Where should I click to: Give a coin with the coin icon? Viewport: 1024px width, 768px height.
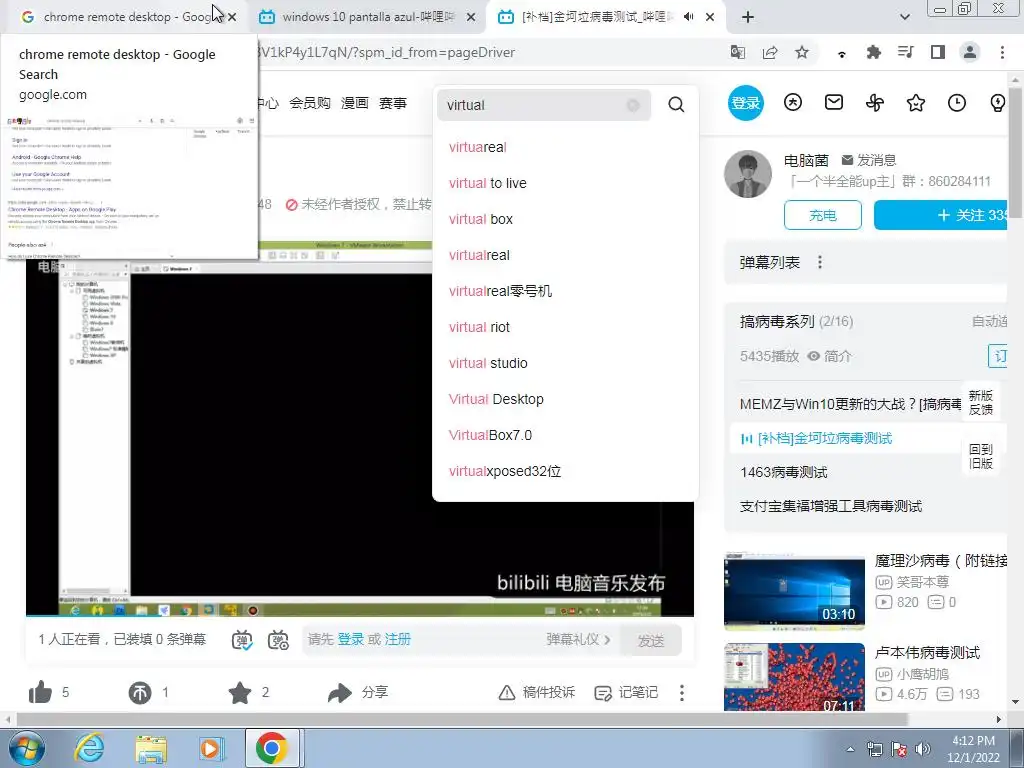[x=140, y=692]
